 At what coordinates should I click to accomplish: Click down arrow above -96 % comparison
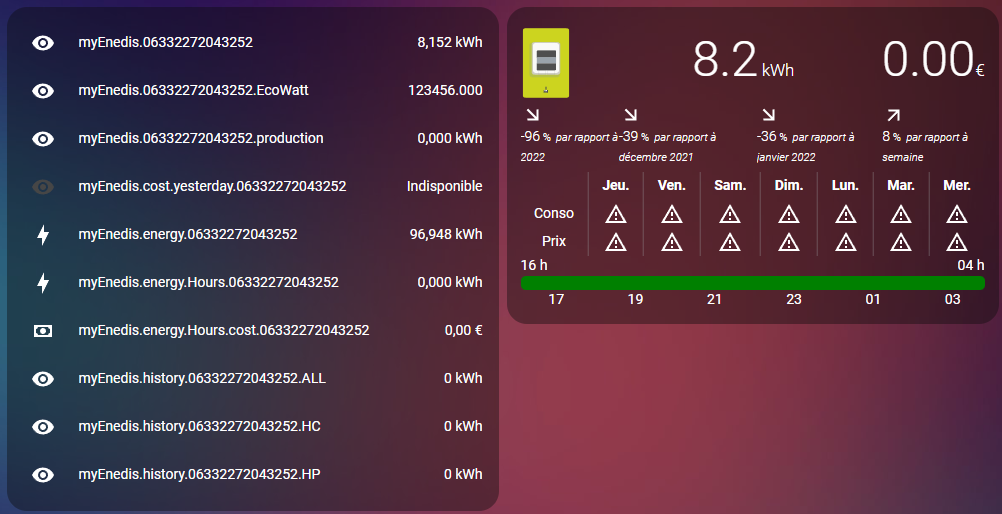click(x=532, y=114)
